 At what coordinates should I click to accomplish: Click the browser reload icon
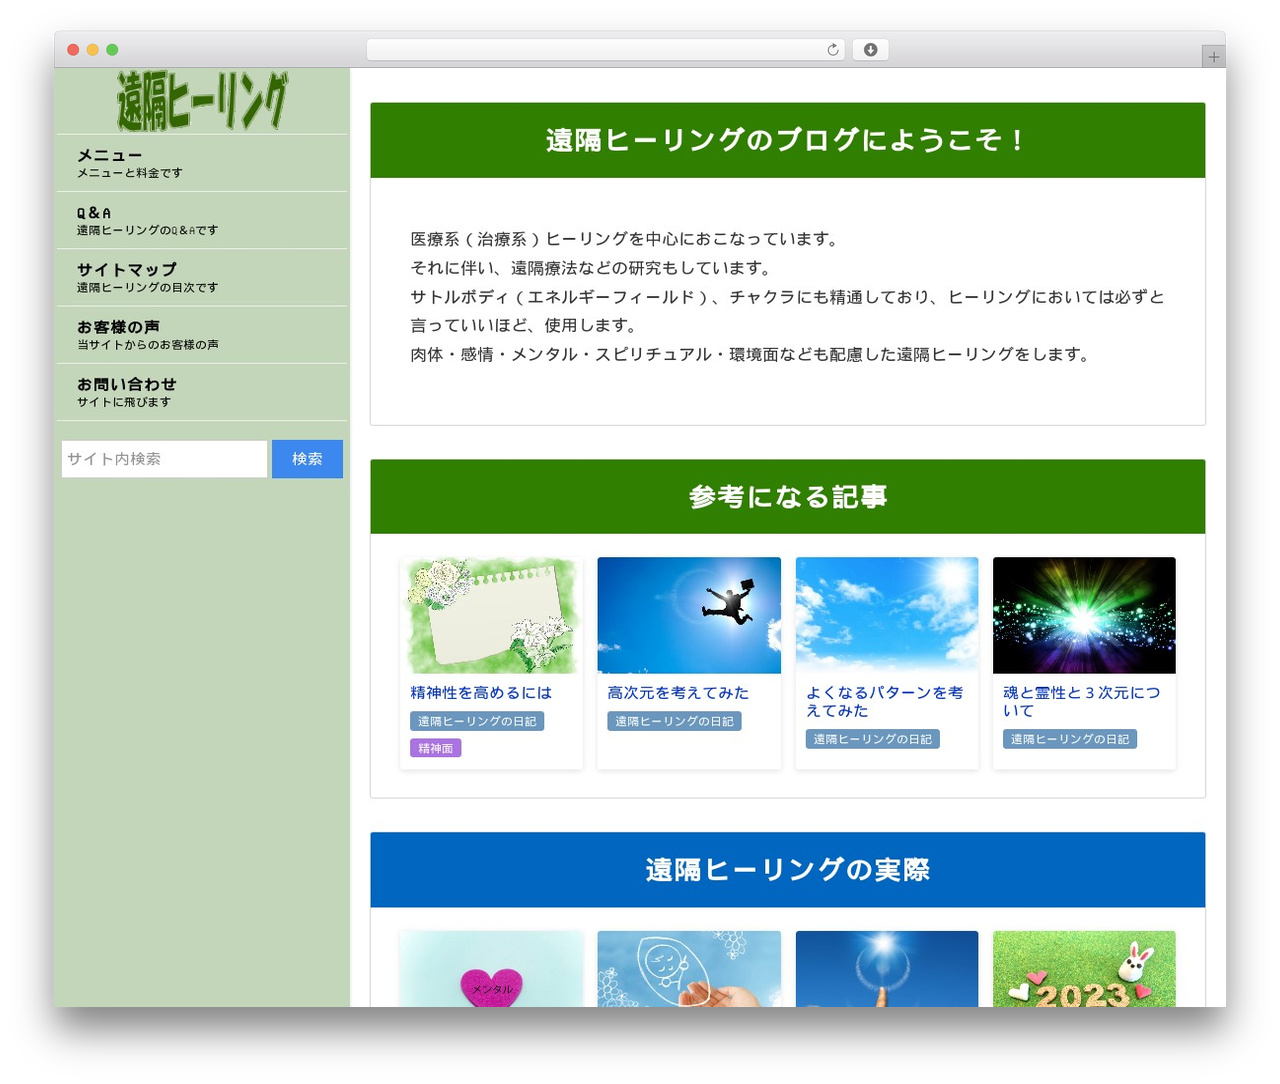pos(832,50)
